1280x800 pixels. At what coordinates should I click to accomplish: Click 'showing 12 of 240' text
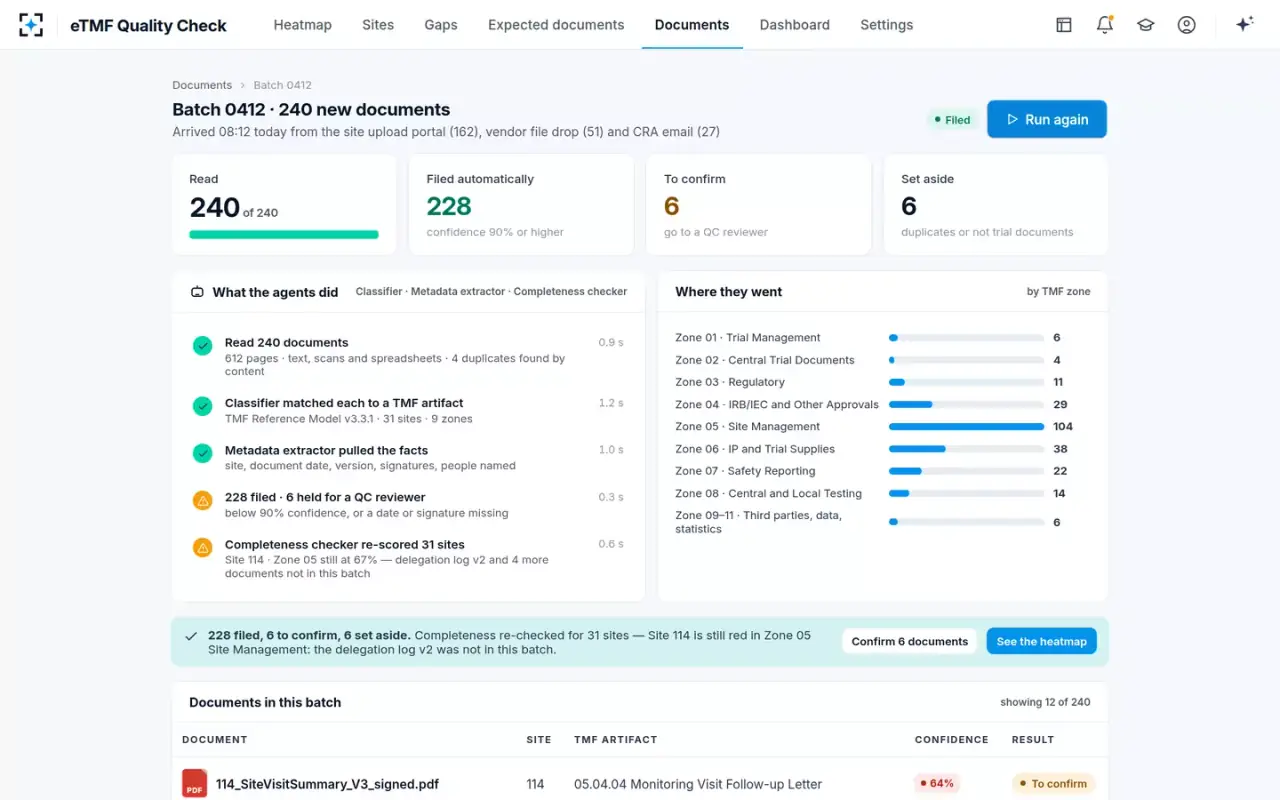click(x=1045, y=702)
